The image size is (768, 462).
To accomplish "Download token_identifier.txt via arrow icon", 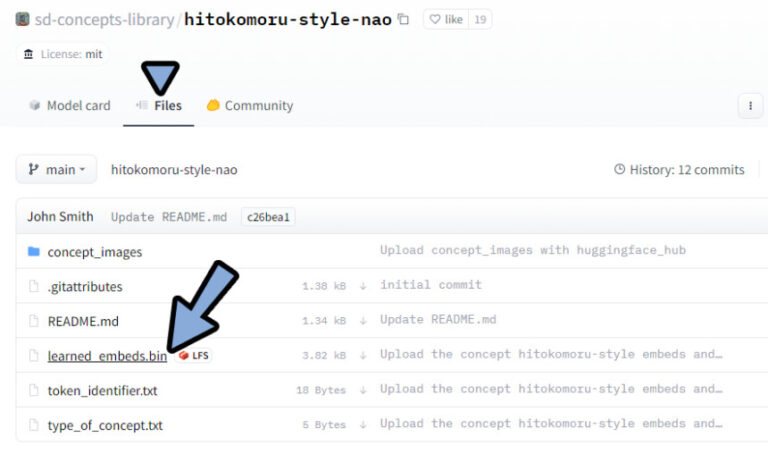I will coord(363,390).
